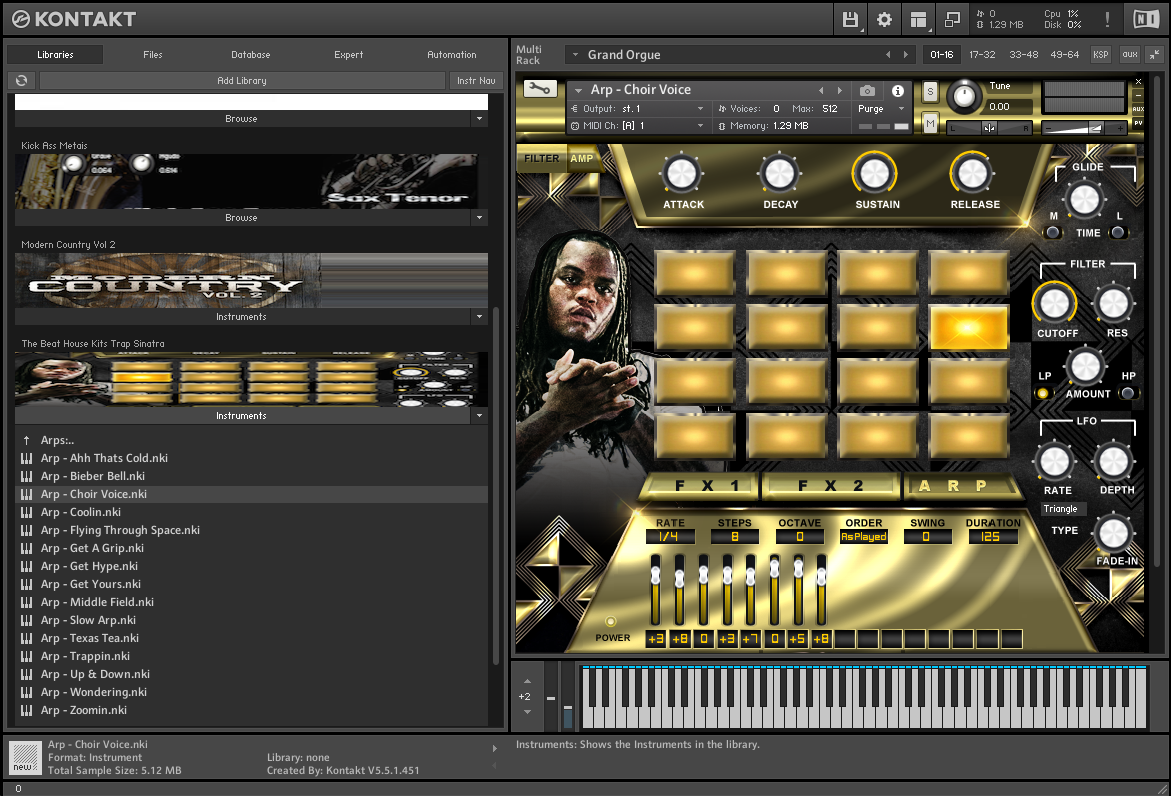
Task: Open the Arp - Choir Voice instrument name dropdown
Action: tap(578, 90)
